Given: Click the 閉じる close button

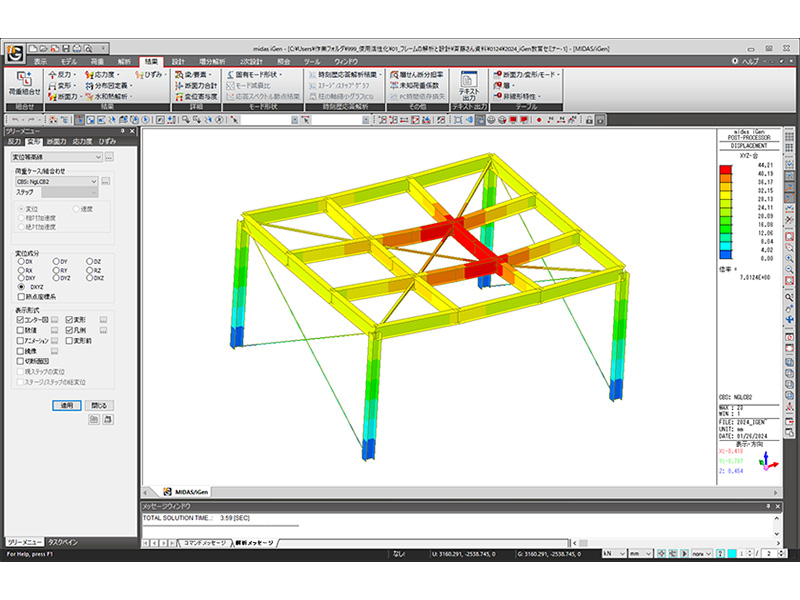Looking at the screenshot, I should (99, 406).
